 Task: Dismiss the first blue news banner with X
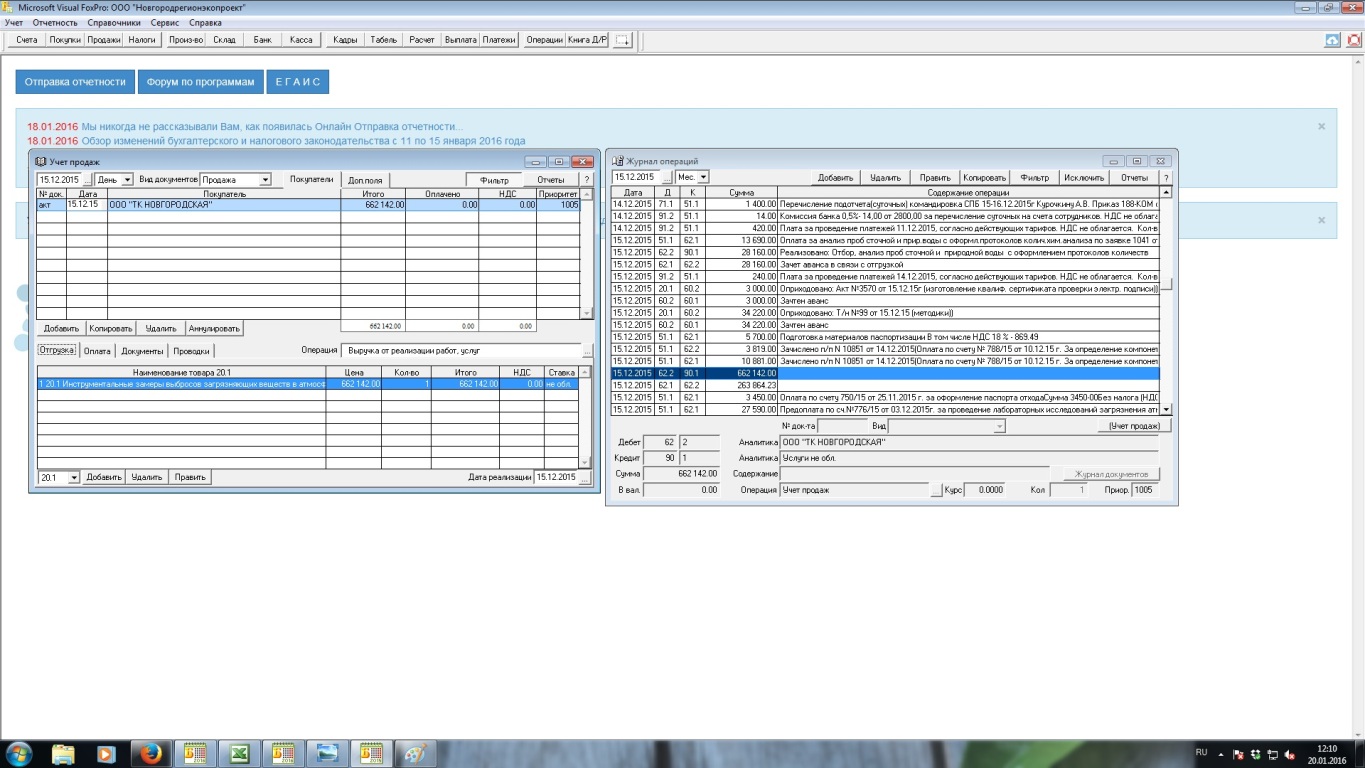pos(1321,127)
